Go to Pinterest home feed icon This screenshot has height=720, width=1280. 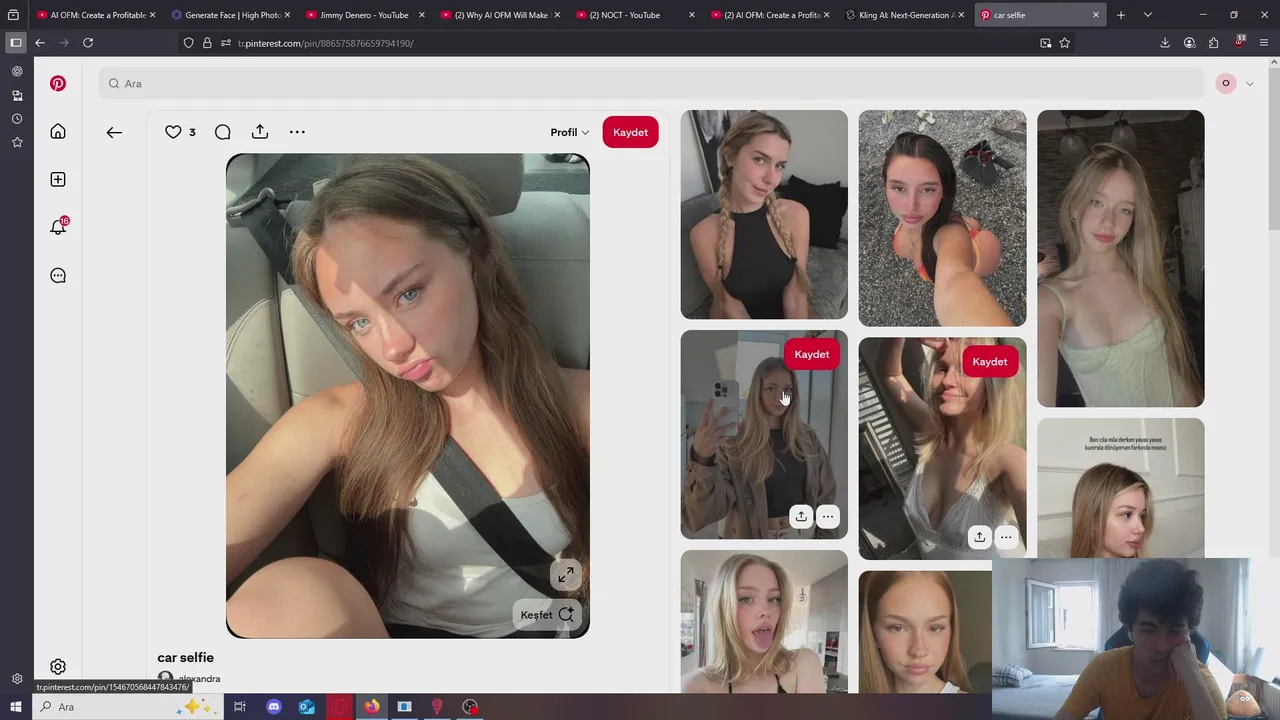(x=58, y=132)
